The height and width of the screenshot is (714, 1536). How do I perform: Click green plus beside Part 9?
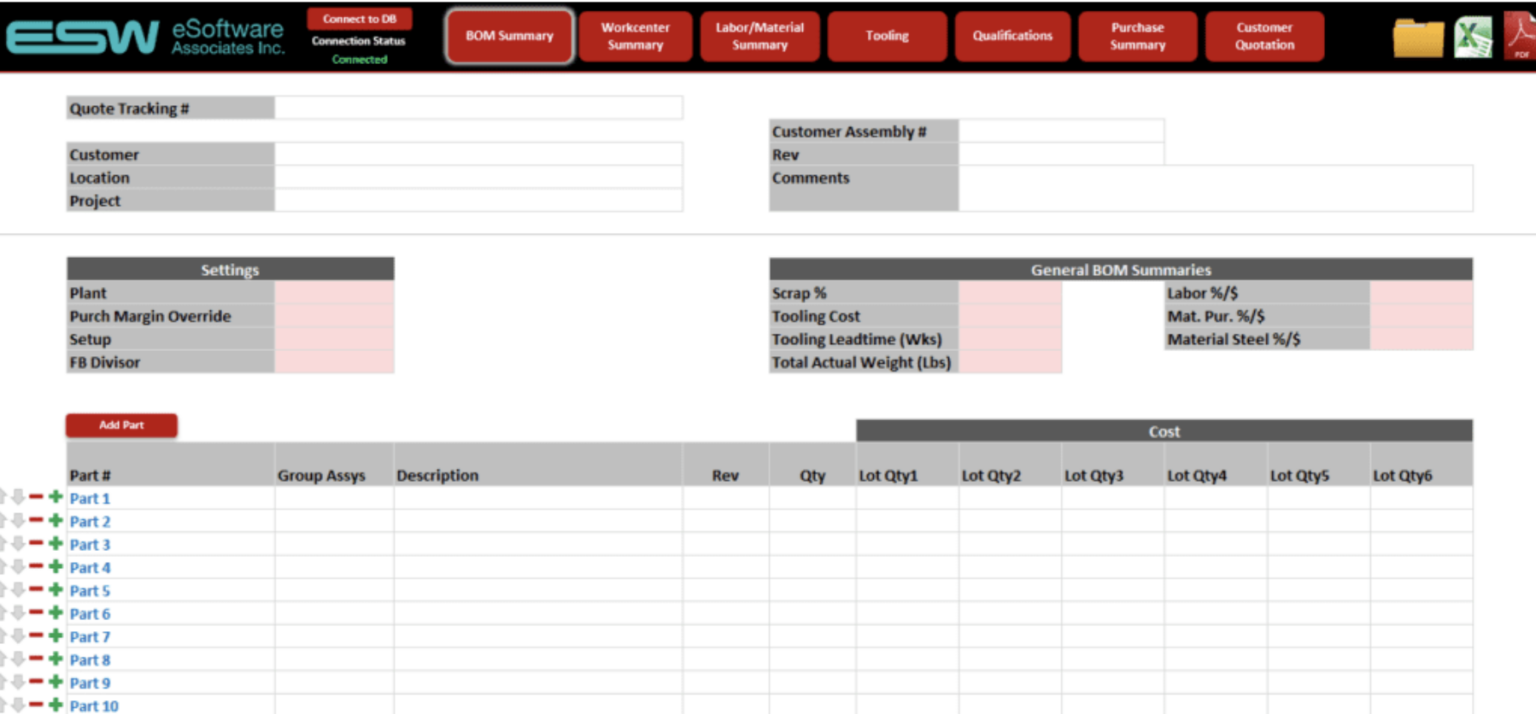tap(55, 682)
